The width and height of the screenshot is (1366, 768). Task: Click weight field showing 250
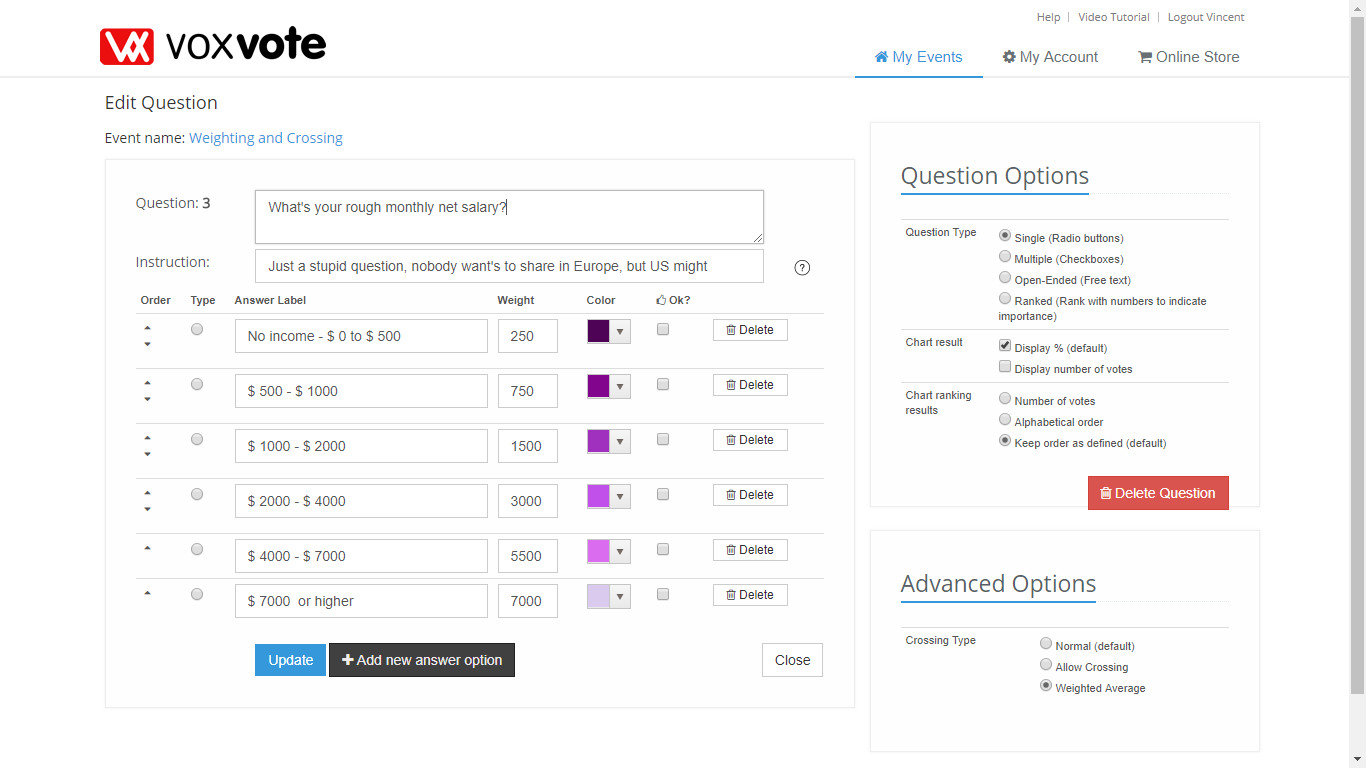point(528,336)
